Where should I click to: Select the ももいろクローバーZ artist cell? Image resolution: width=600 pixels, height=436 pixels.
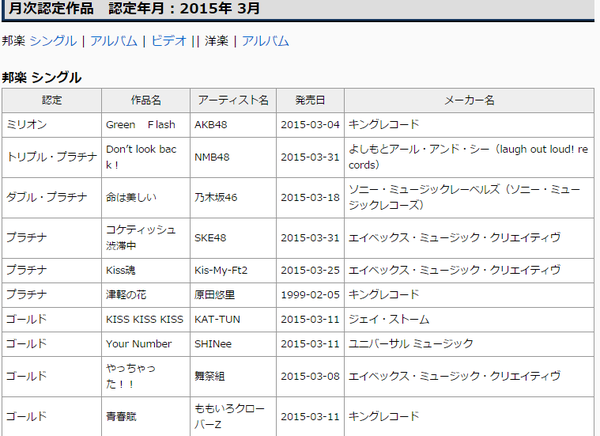coord(233,416)
